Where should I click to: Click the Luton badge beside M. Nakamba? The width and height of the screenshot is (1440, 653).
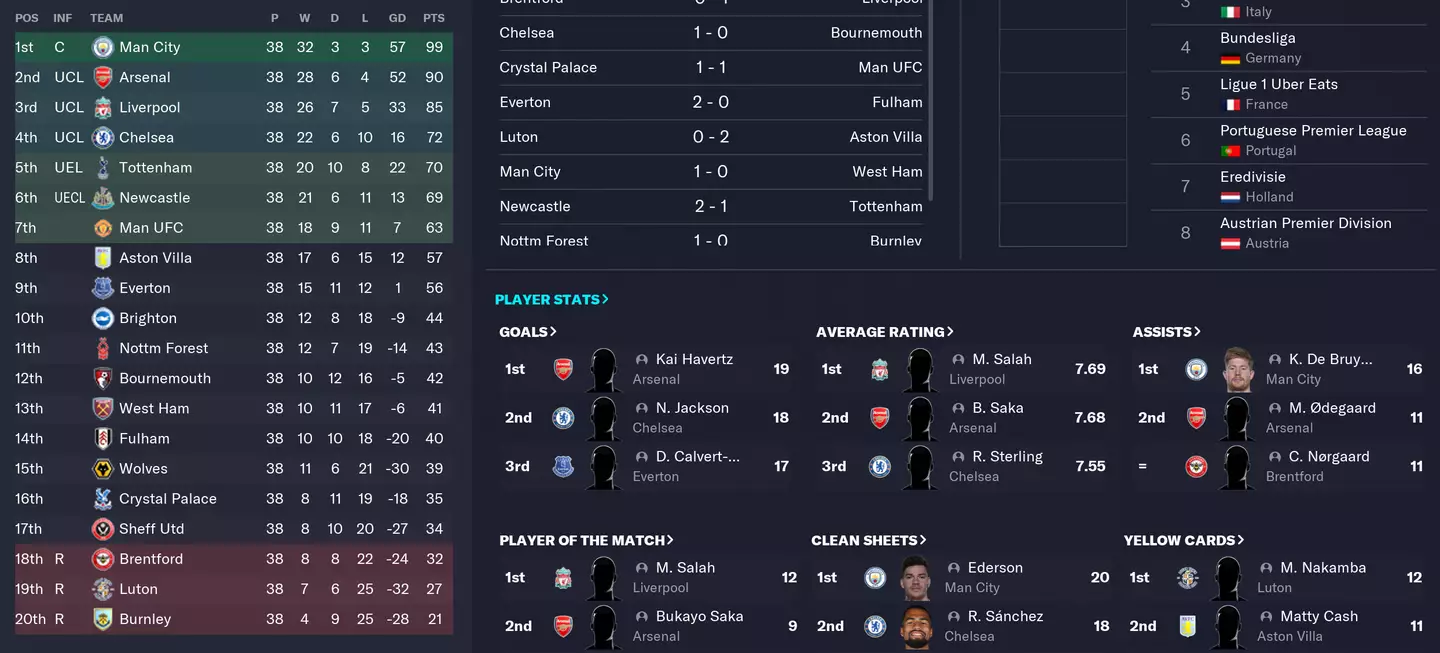[x=1188, y=578]
